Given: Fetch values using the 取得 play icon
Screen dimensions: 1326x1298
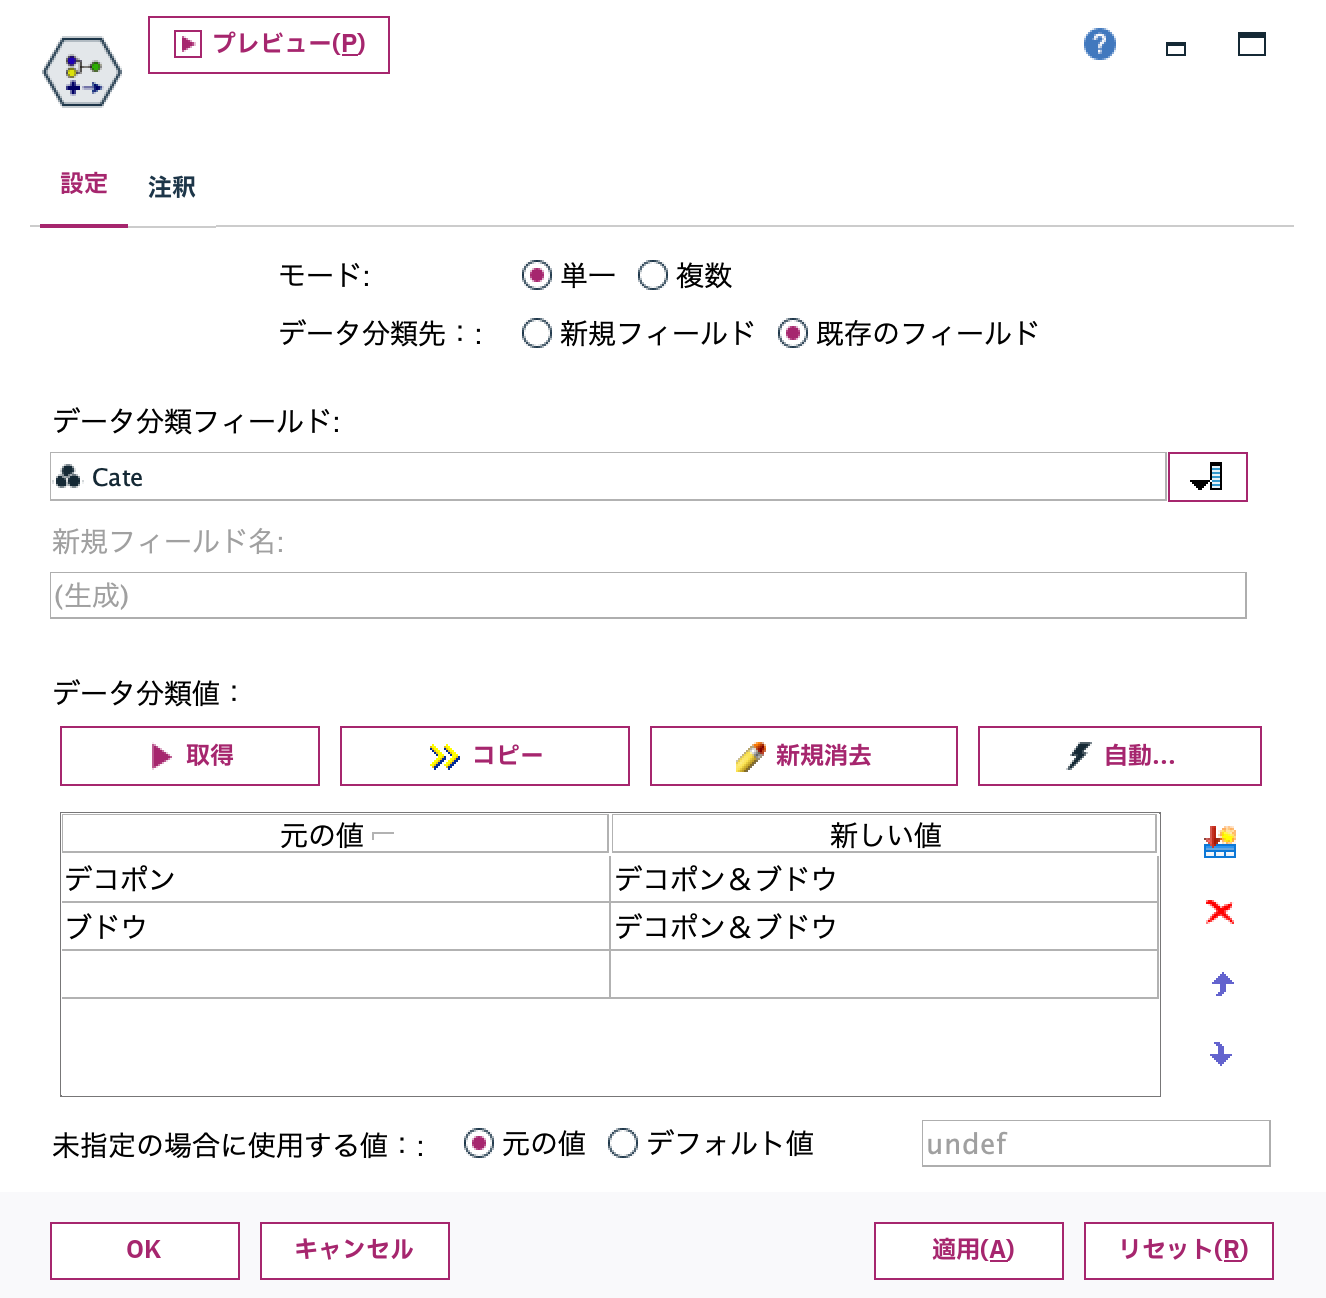Looking at the screenshot, I should pos(189,756).
